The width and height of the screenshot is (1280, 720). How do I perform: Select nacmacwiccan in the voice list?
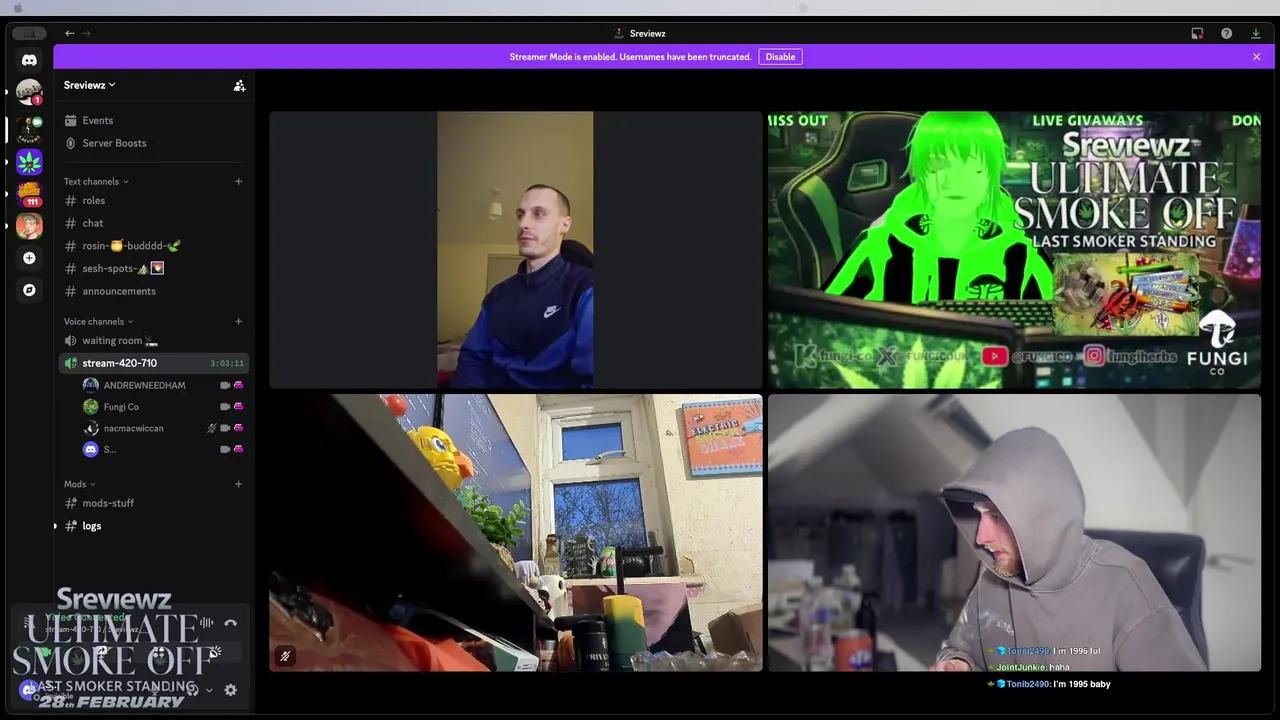(x=163, y=428)
